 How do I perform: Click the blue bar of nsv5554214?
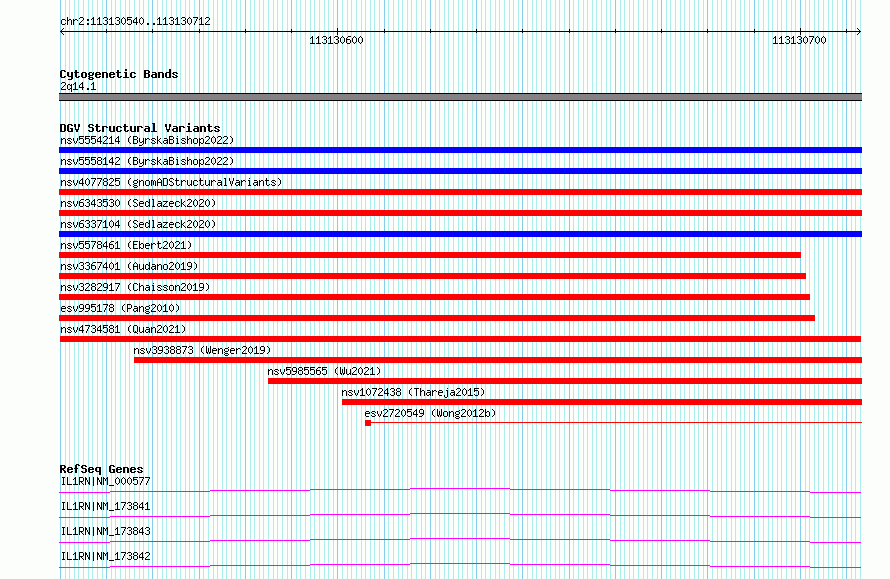(x=460, y=150)
